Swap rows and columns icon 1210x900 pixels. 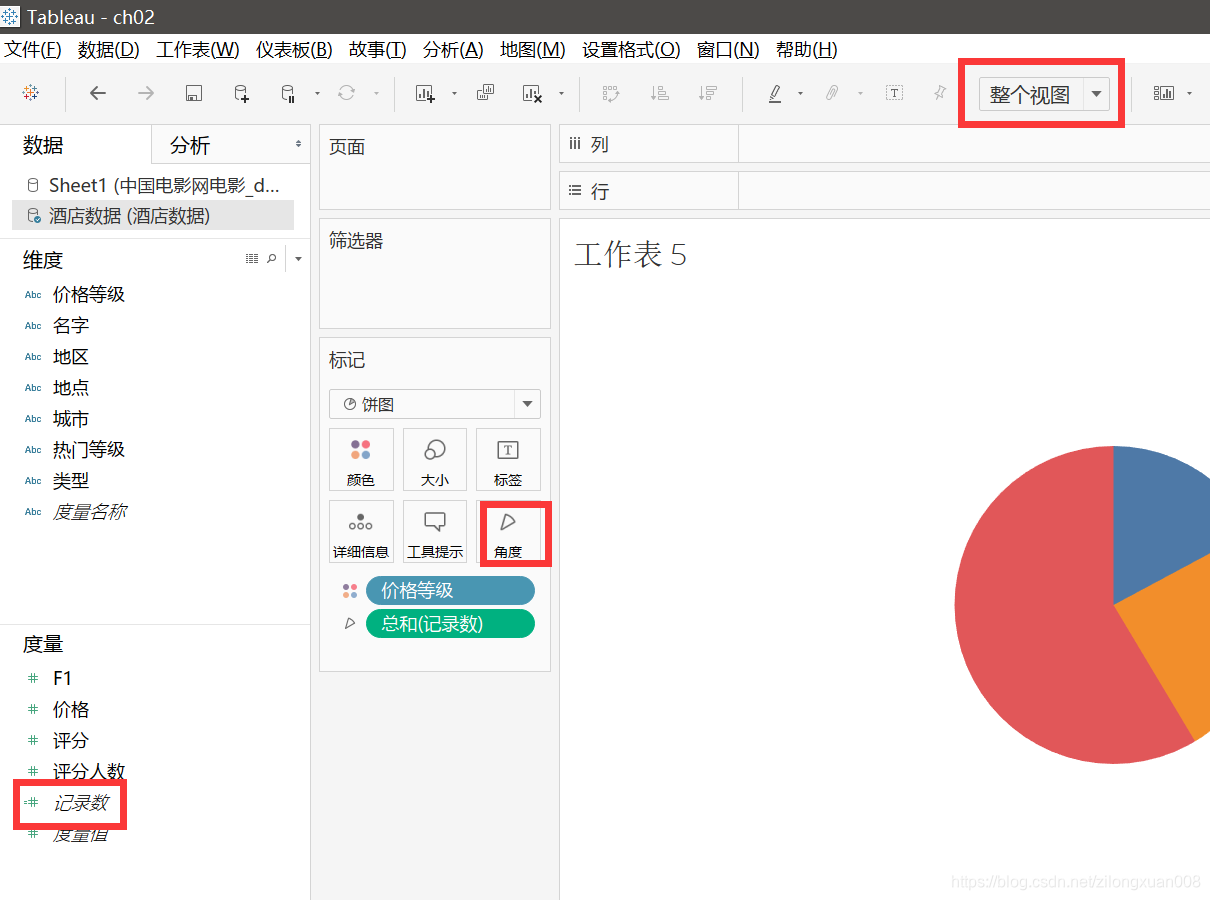click(611, 93)
